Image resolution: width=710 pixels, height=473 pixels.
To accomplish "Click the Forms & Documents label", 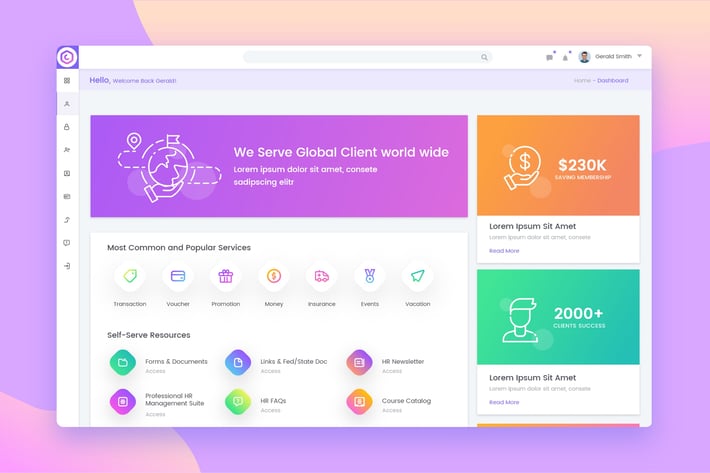I will pyautogui.click(x=176, y=362).
